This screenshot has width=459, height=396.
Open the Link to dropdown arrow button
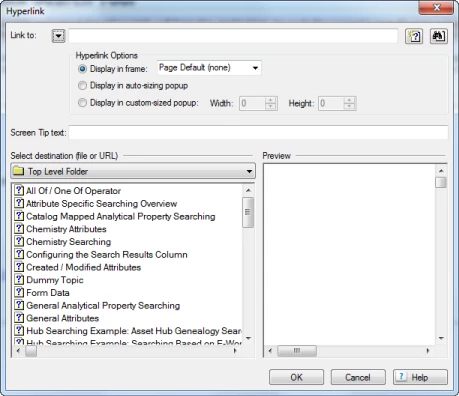[x=58, y=36]
